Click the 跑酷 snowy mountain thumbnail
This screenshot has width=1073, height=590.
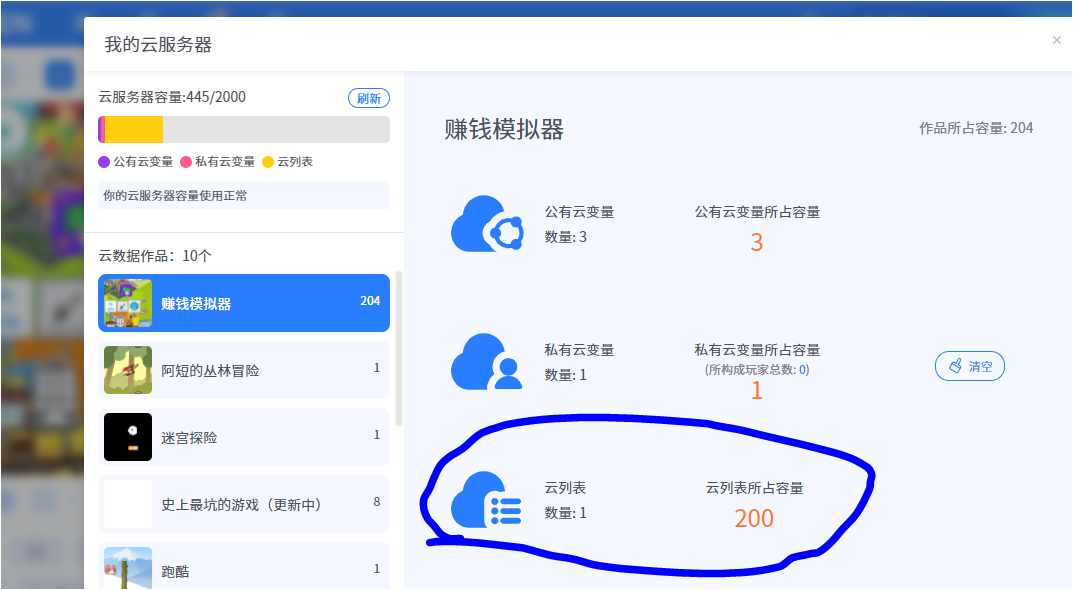point(128,568)
